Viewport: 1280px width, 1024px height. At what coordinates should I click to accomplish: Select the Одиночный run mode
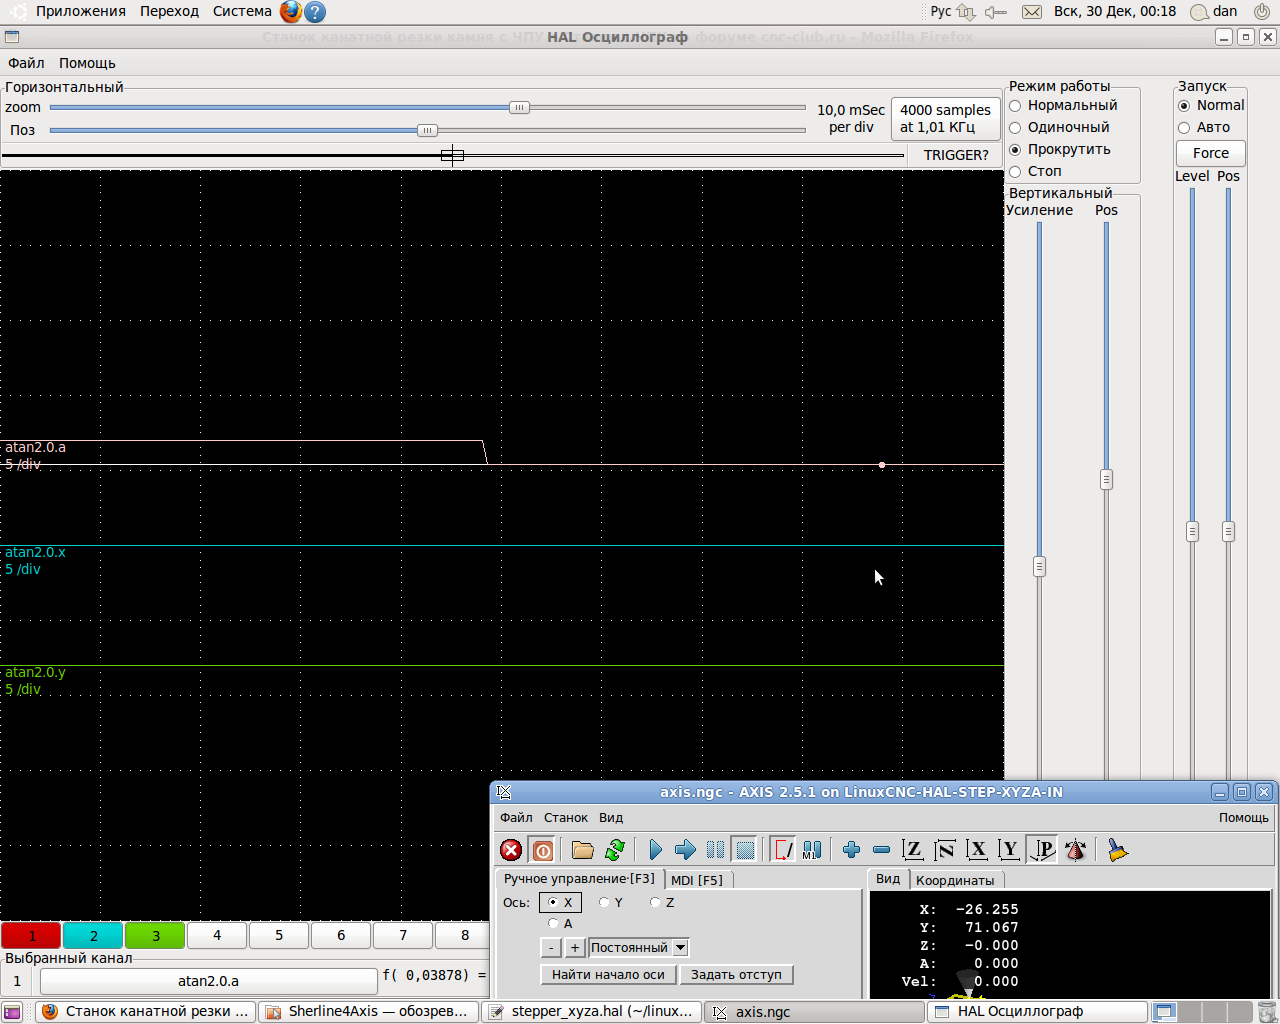(1015, 128)
